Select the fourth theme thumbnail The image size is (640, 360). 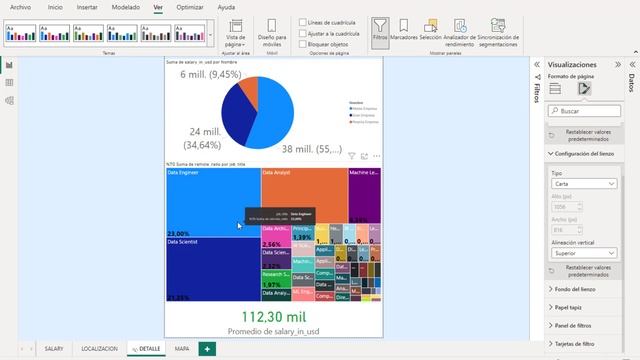point(122,33)
